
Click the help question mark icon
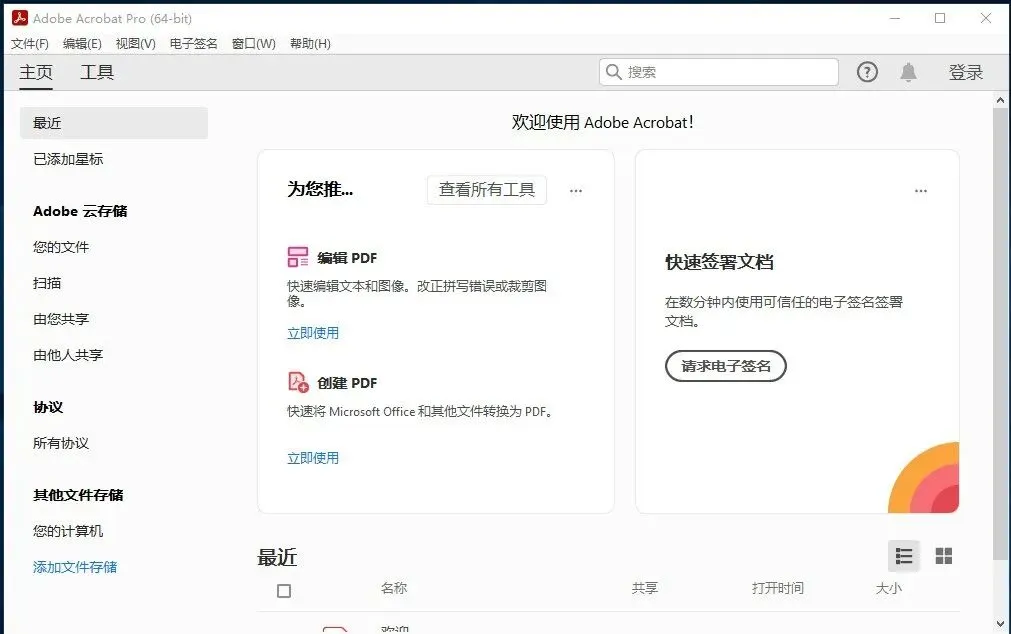coord(867,72)
